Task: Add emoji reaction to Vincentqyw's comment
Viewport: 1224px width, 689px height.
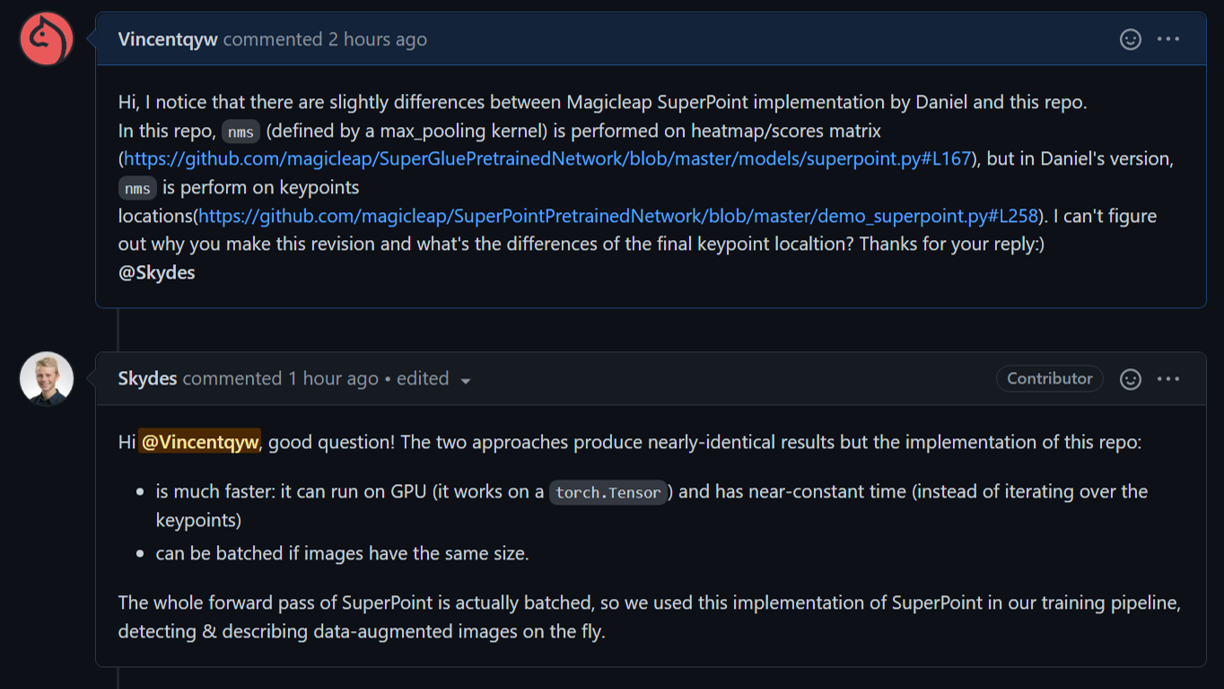Action: pyautogui.click(x=1130, y=39)
